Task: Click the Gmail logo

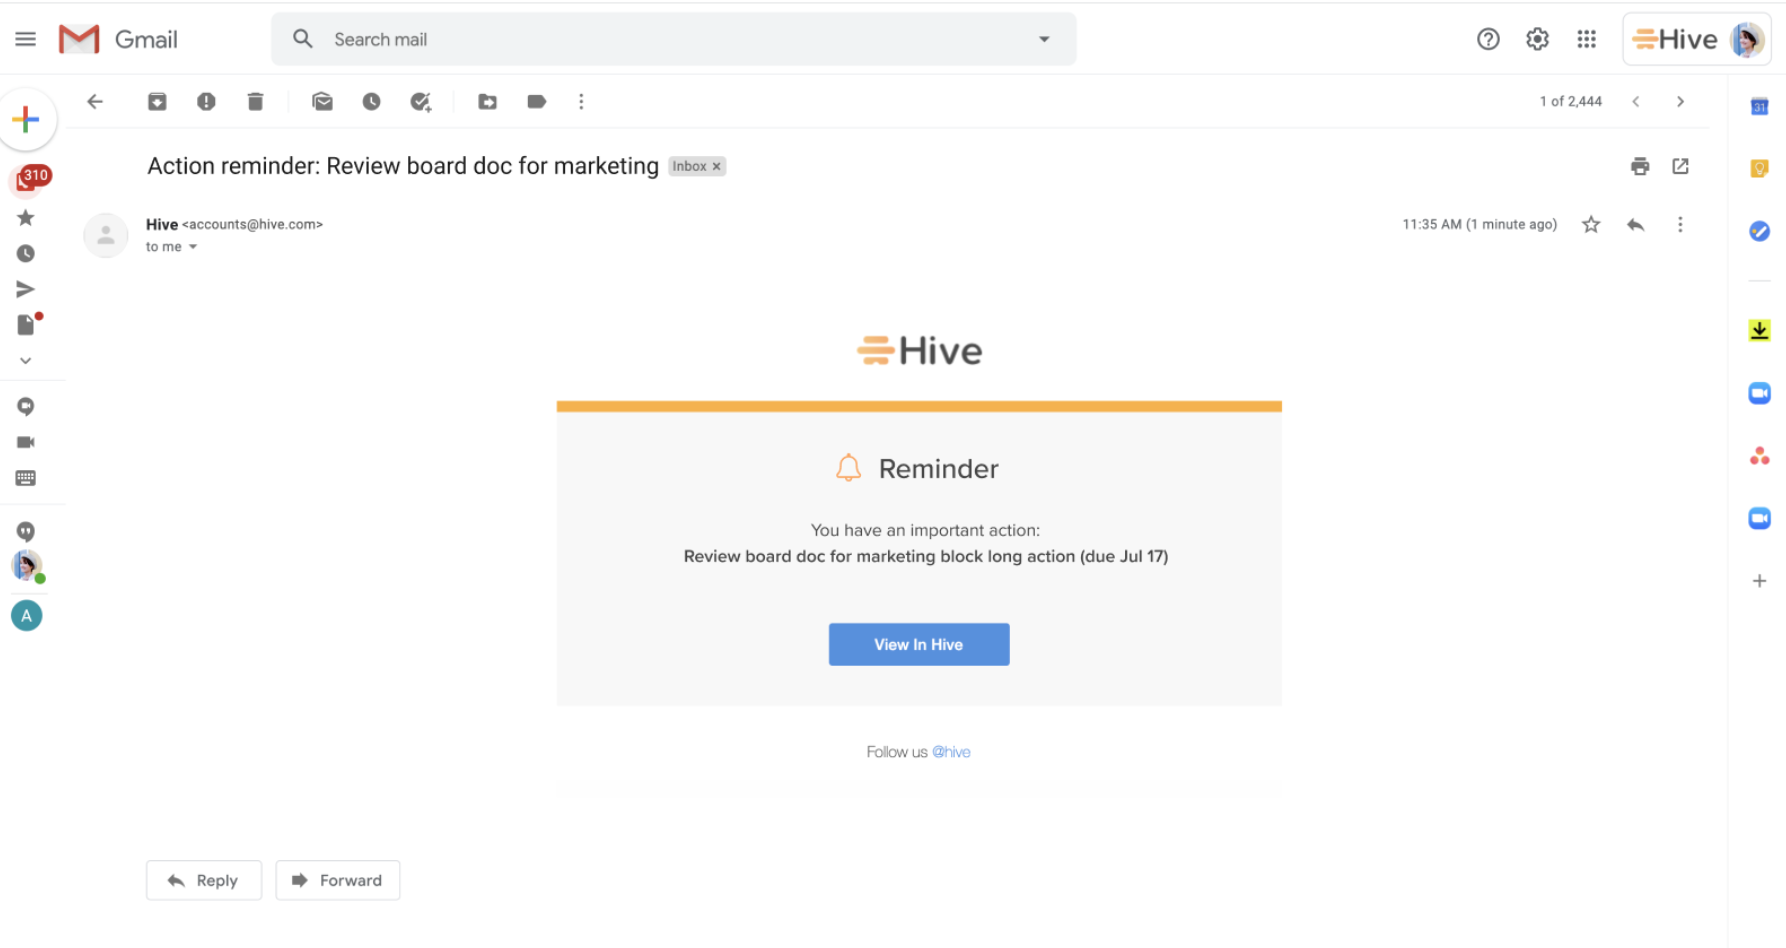Action: (x=118, y=39)
